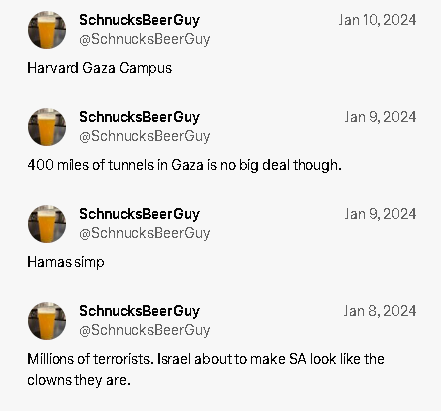Select the 'Hamas simp' post text
The width and height of the screenshot is (441, 411).
tap(66, 262)
